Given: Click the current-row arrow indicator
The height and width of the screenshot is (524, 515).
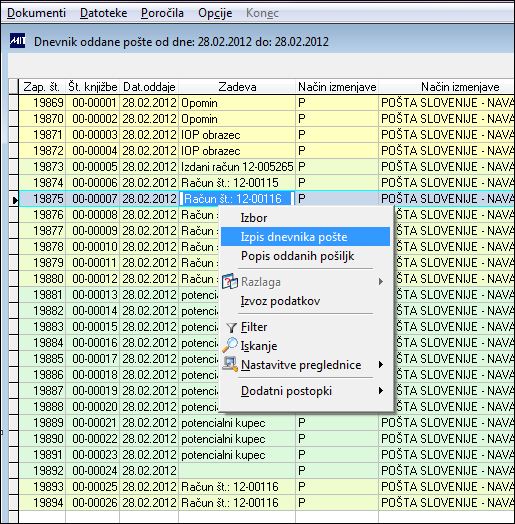Looking at the screenshot, I should [x=14, y=200].
